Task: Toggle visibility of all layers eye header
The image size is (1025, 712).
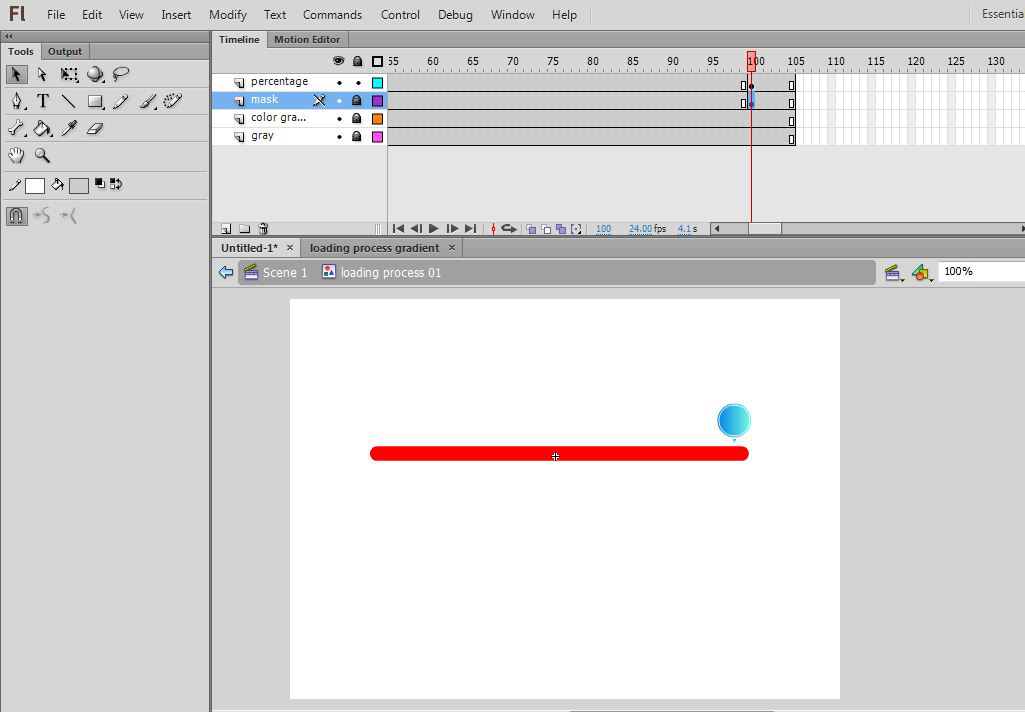Action: (338, 61)
